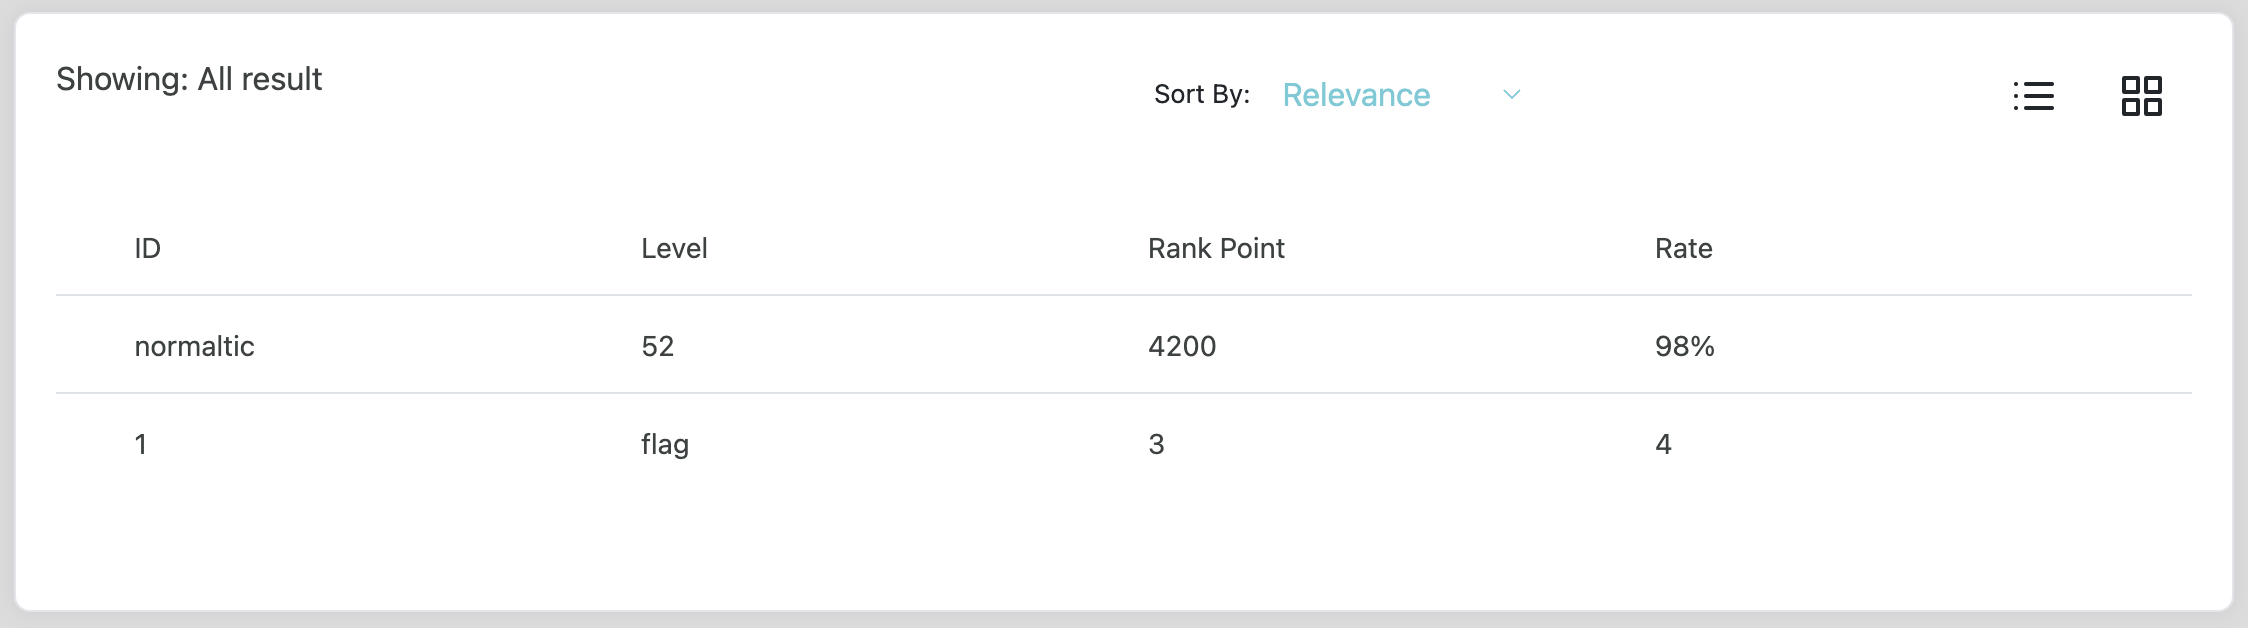The height and width of the screenshot is (628, 2248).
Task: Click the 98% rate cell
Action: pyautogui.click(x=1685, y=346)
